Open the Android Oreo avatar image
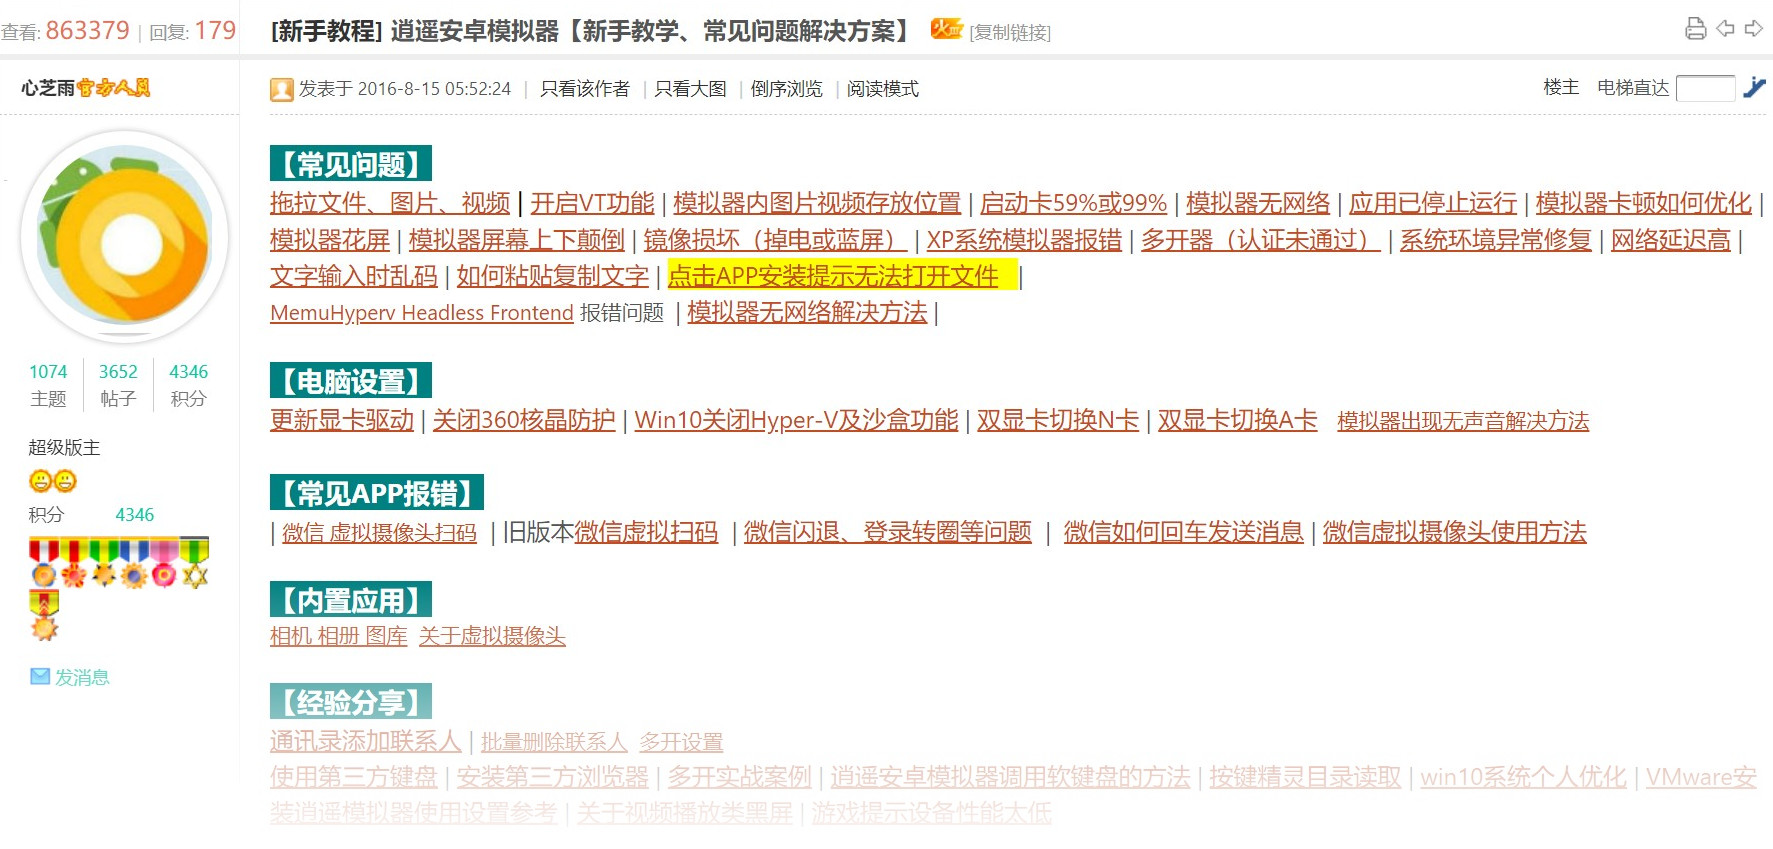Screen dimensions: 1773x849 pyautogui.click(x=125, y=237)
